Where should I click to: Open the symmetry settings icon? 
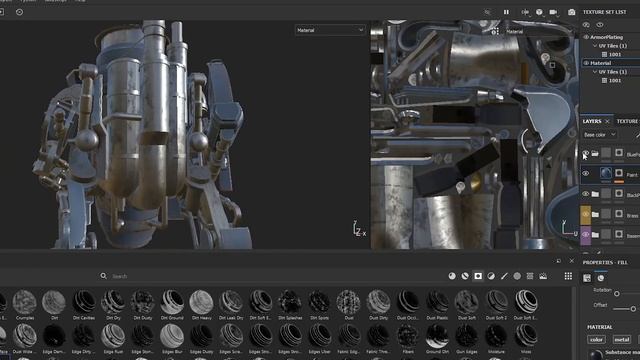(525, 12)
